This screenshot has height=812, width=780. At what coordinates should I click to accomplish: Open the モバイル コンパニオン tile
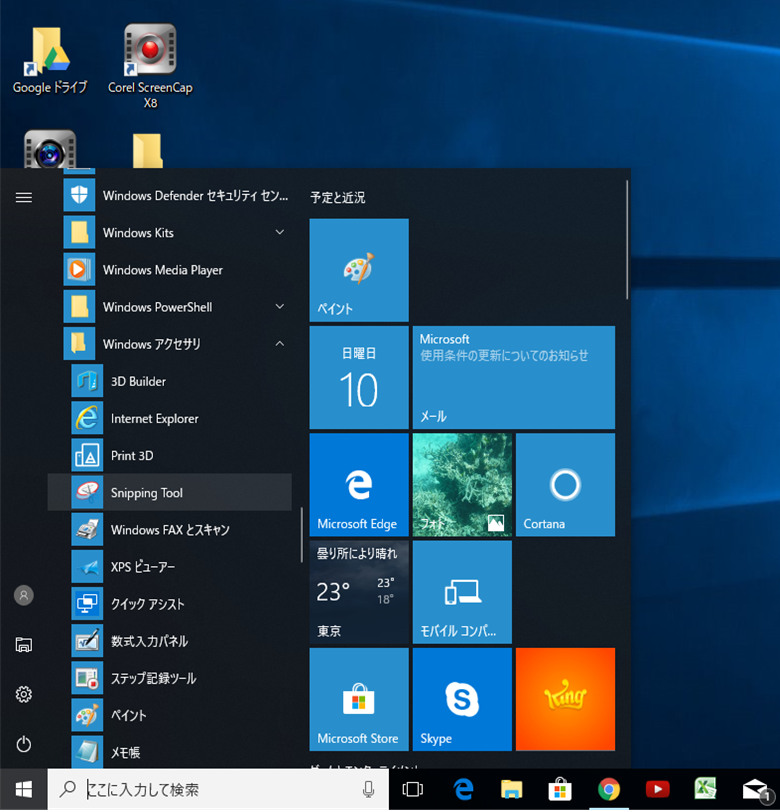462,592
